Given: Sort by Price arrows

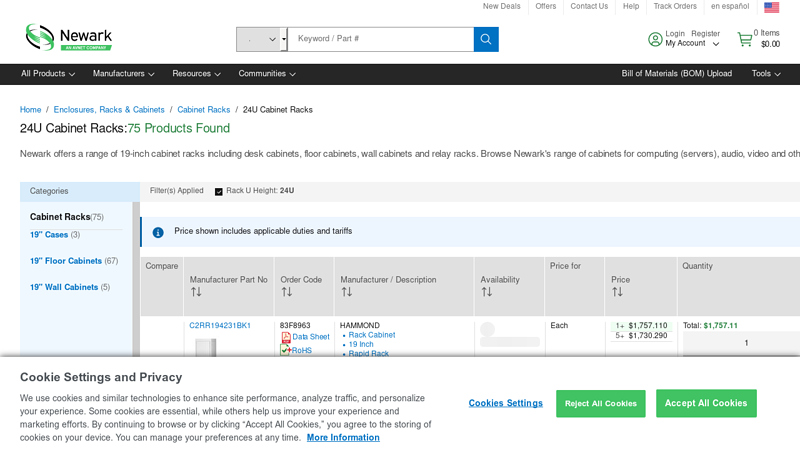Looking at the screenshot, I should pos(617,292).
